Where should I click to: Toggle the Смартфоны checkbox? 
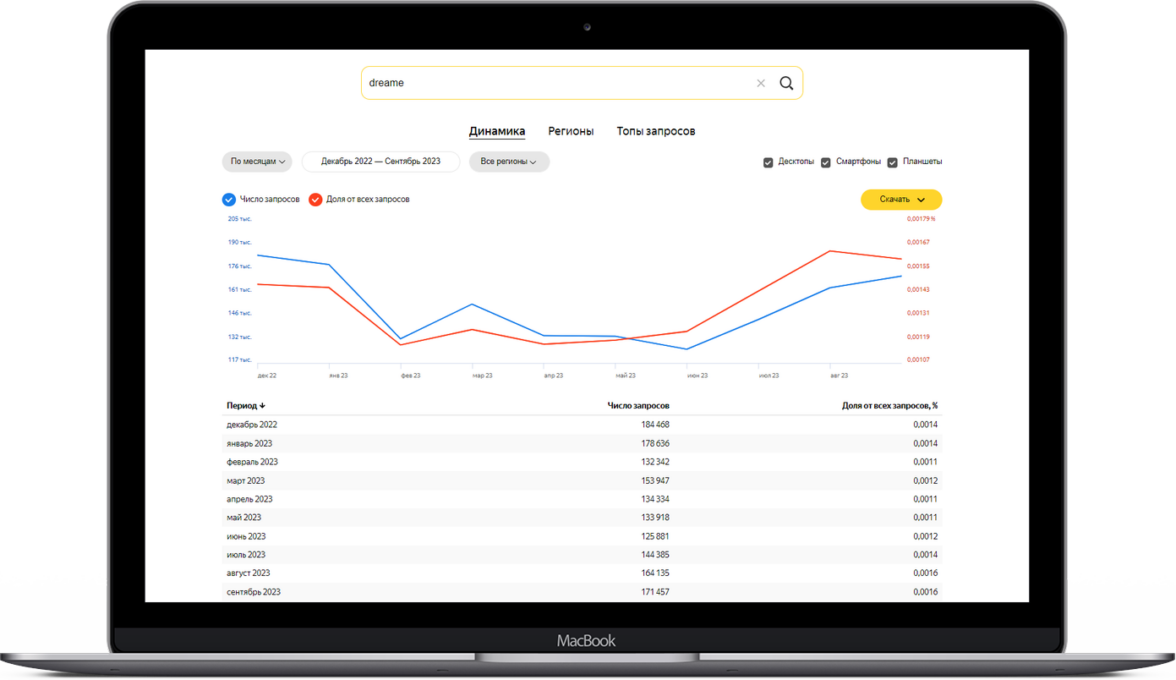point(826,162)
